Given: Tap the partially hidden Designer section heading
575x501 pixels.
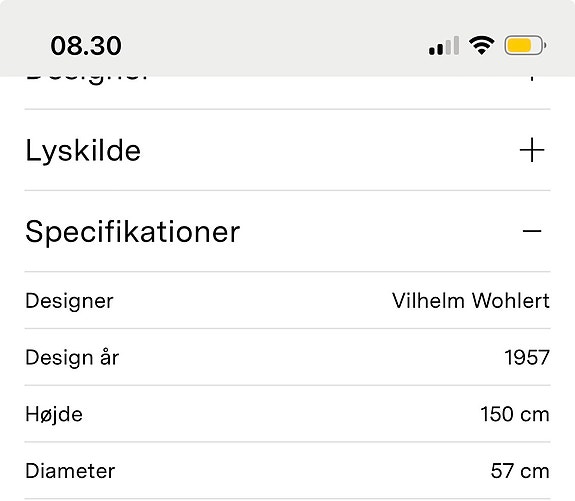Looking at the screenshot, I should 87,80.
